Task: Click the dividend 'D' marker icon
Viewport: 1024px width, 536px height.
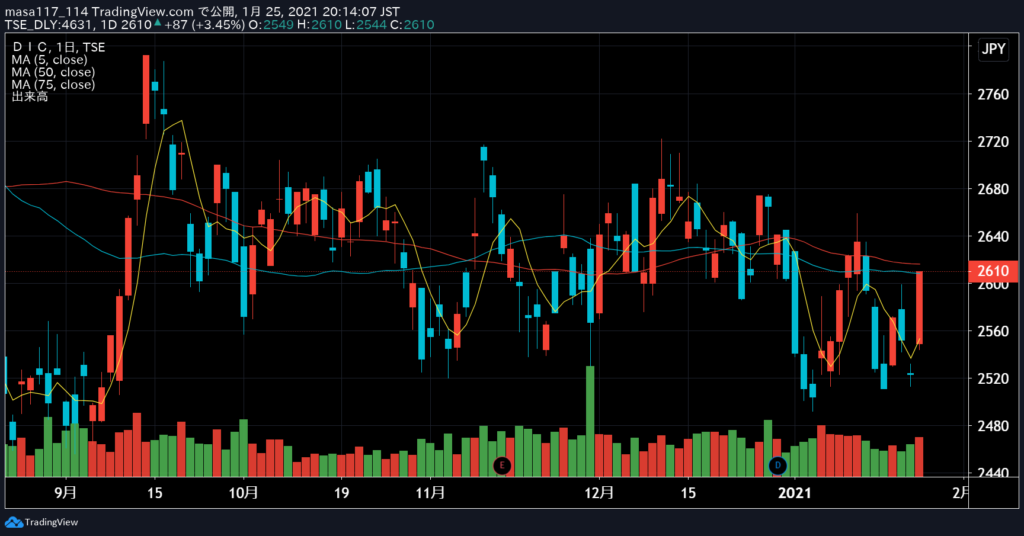Action: click(x=777, y=465)
